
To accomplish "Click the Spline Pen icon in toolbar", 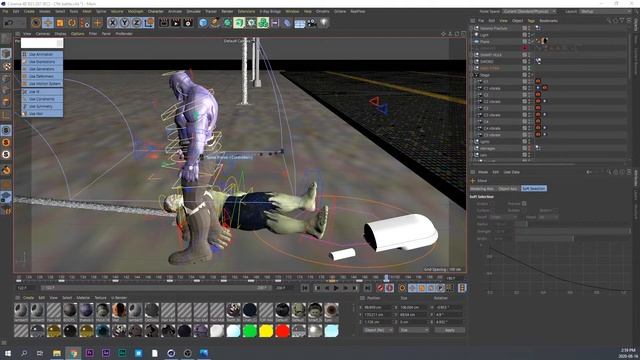I will pyautogui.click(x=215, y=23).
